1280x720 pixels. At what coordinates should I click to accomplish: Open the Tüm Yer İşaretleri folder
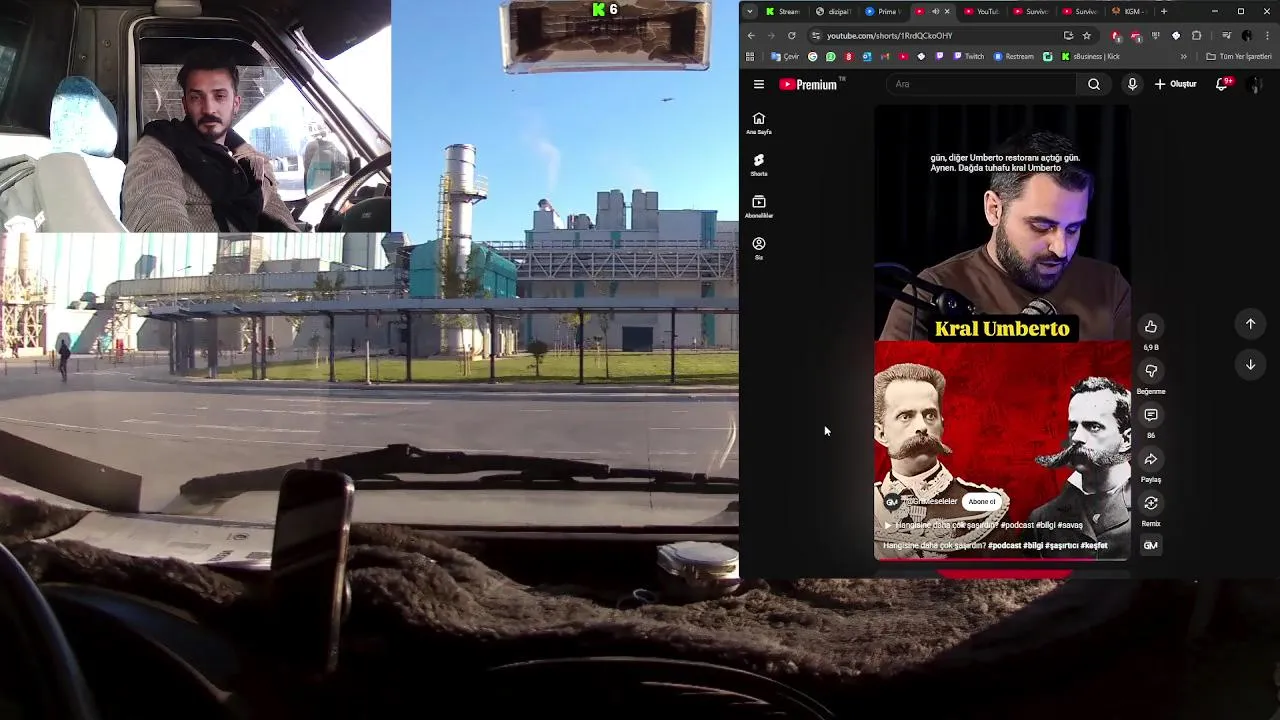[1239, 57]
